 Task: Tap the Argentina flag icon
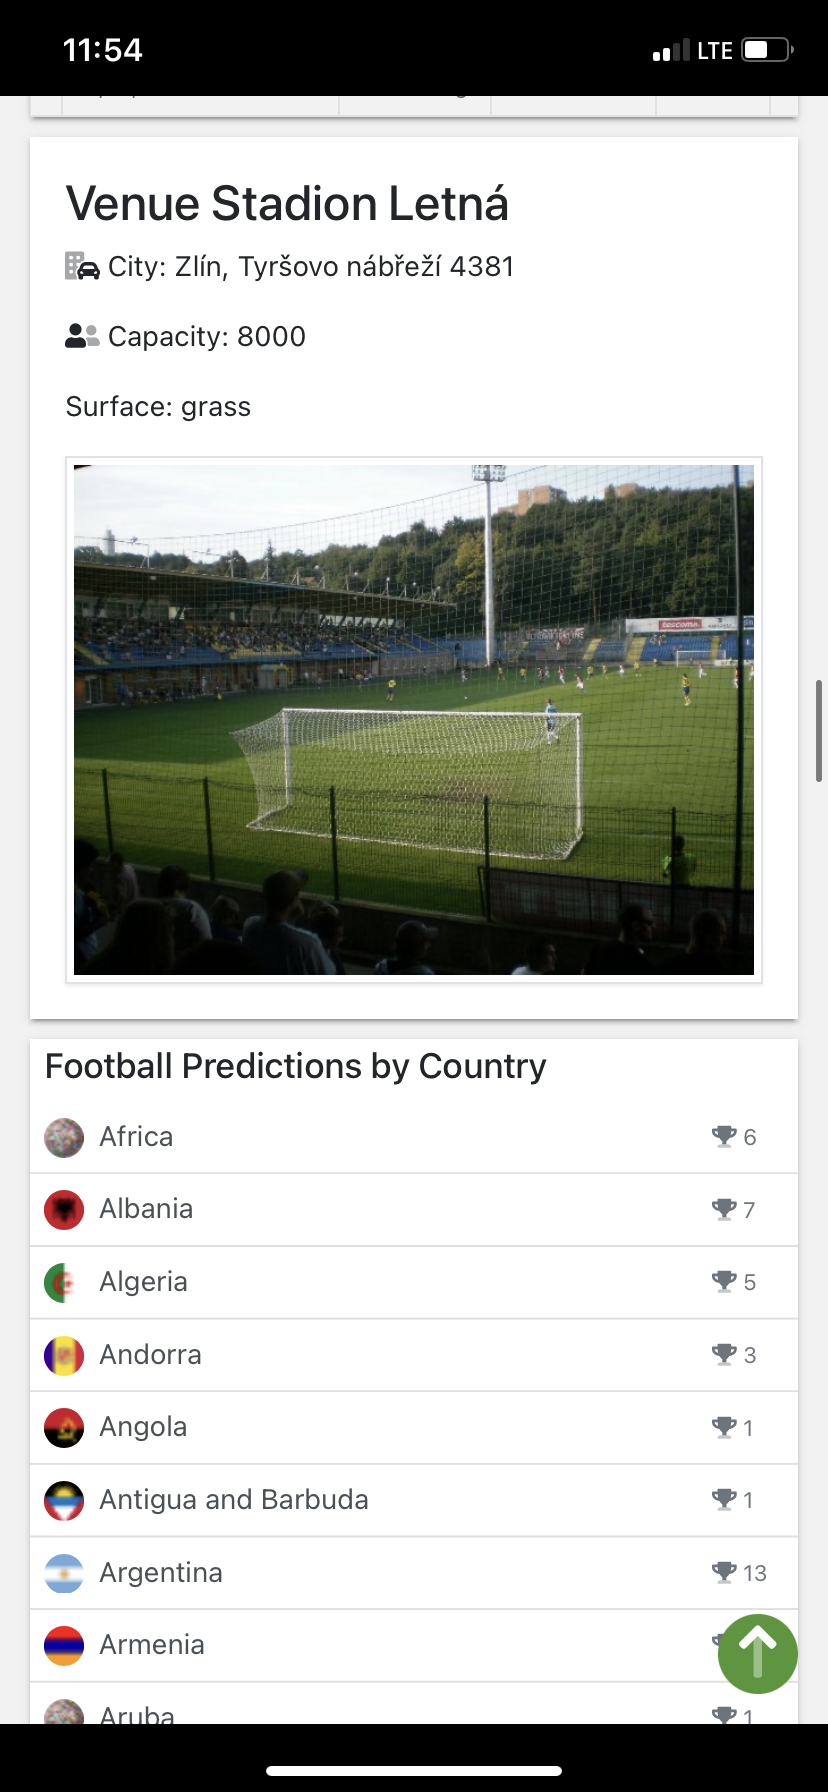pyautogui.click(x=64, y=1573)
